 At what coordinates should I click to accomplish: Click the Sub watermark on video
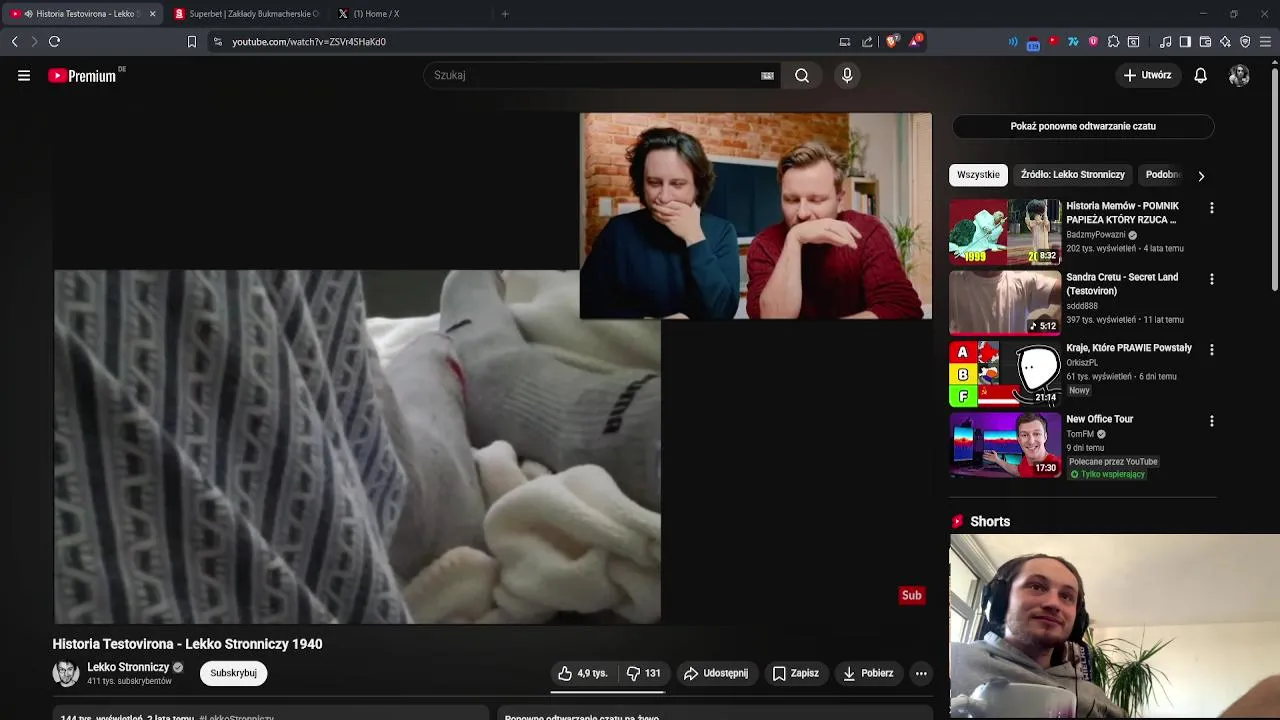(912, 595)
